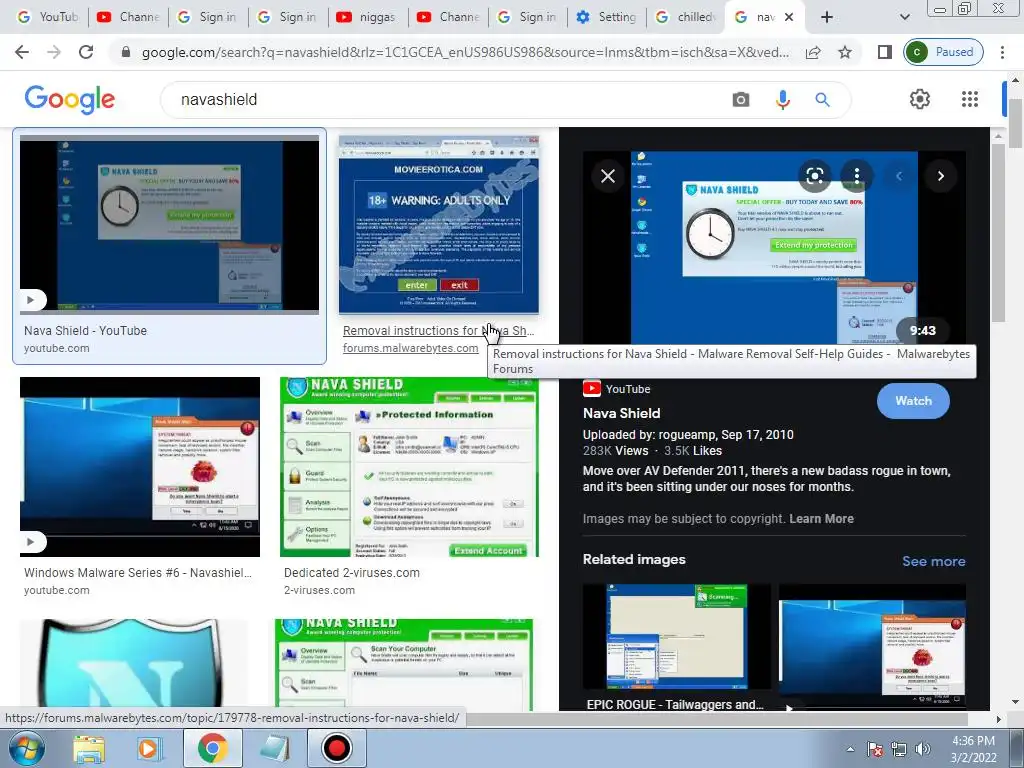This screenshot has height=768, width=1024.
Task: Click the preview panel scrollbar
Action: 998,232
